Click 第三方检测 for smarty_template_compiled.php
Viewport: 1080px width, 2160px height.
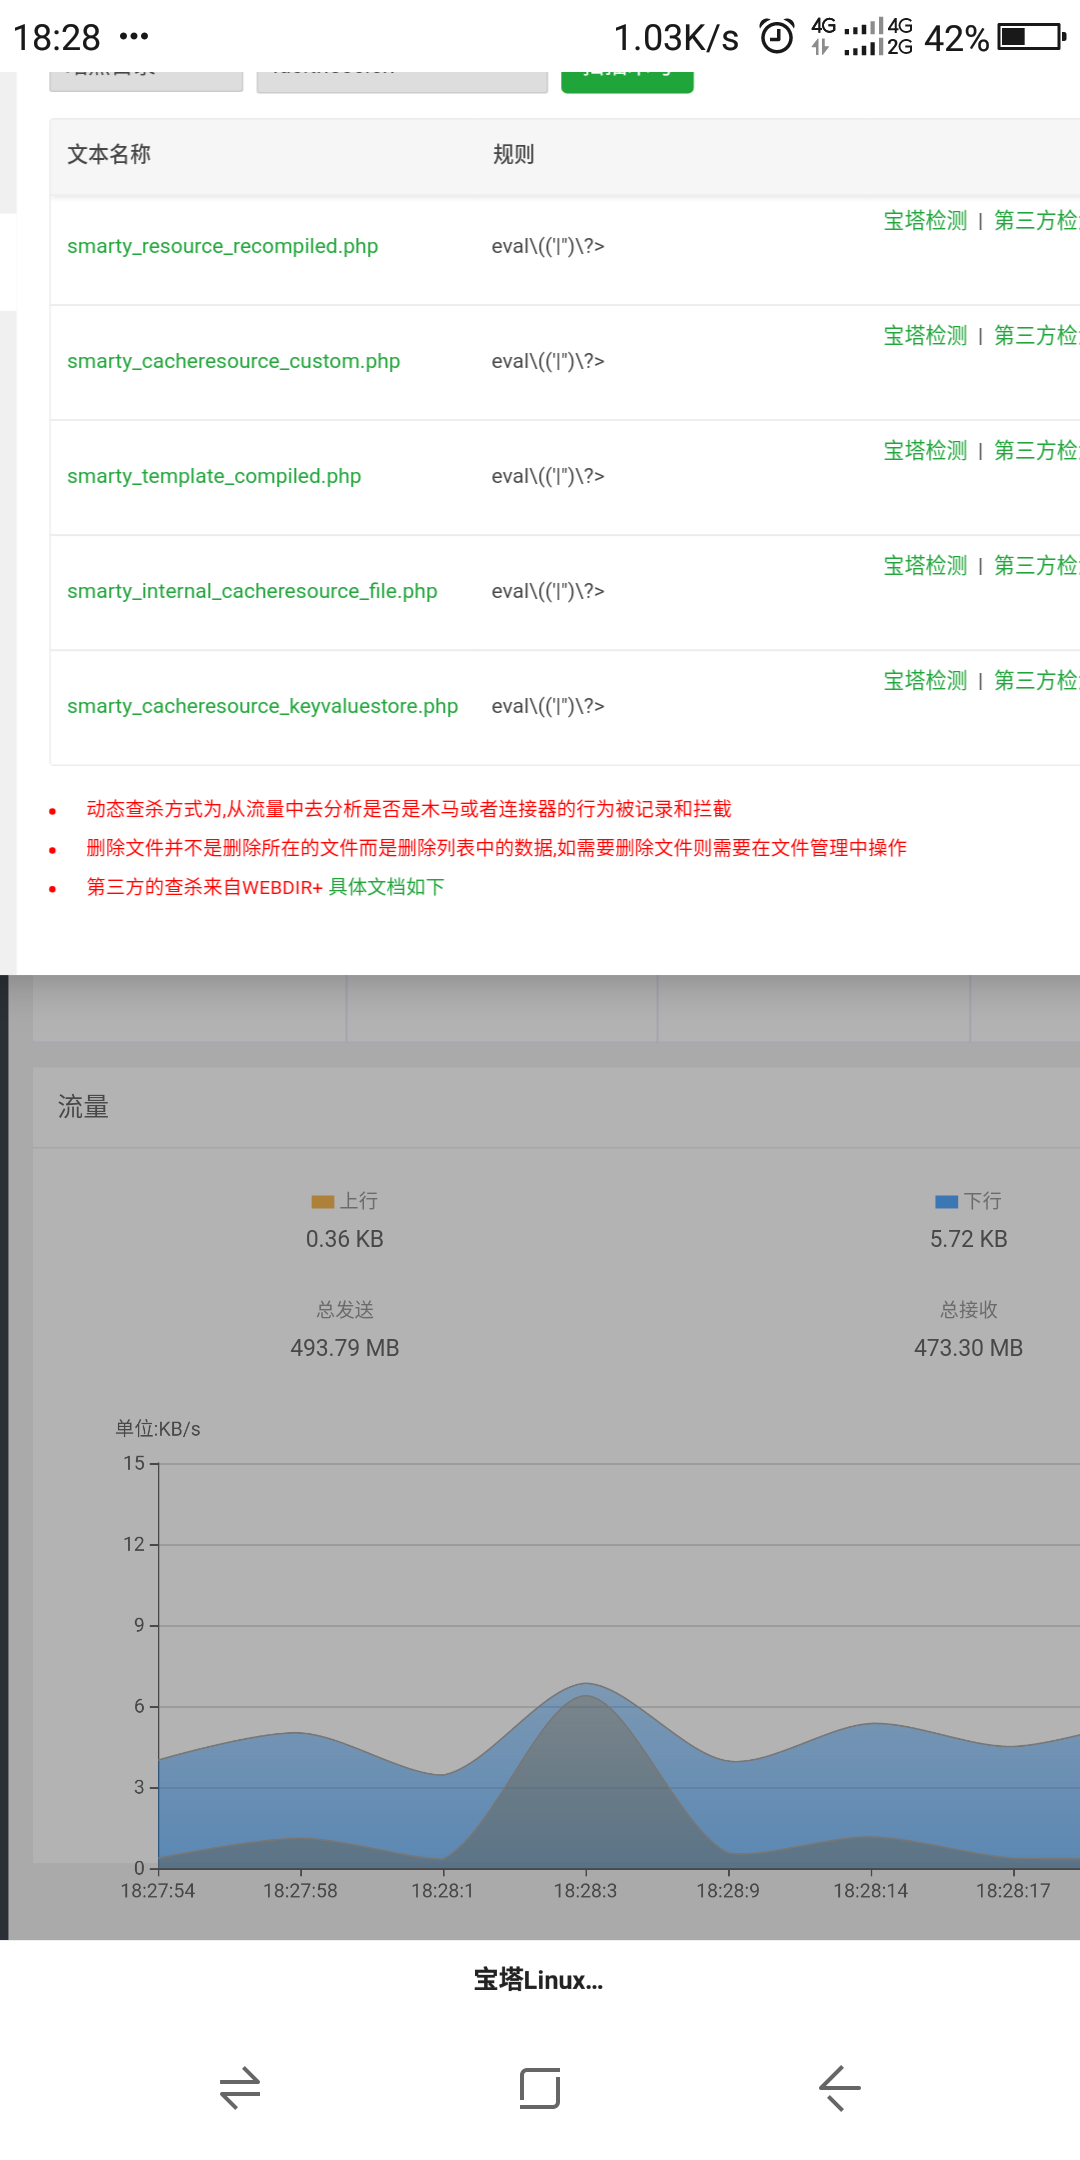coord(1036,451)
